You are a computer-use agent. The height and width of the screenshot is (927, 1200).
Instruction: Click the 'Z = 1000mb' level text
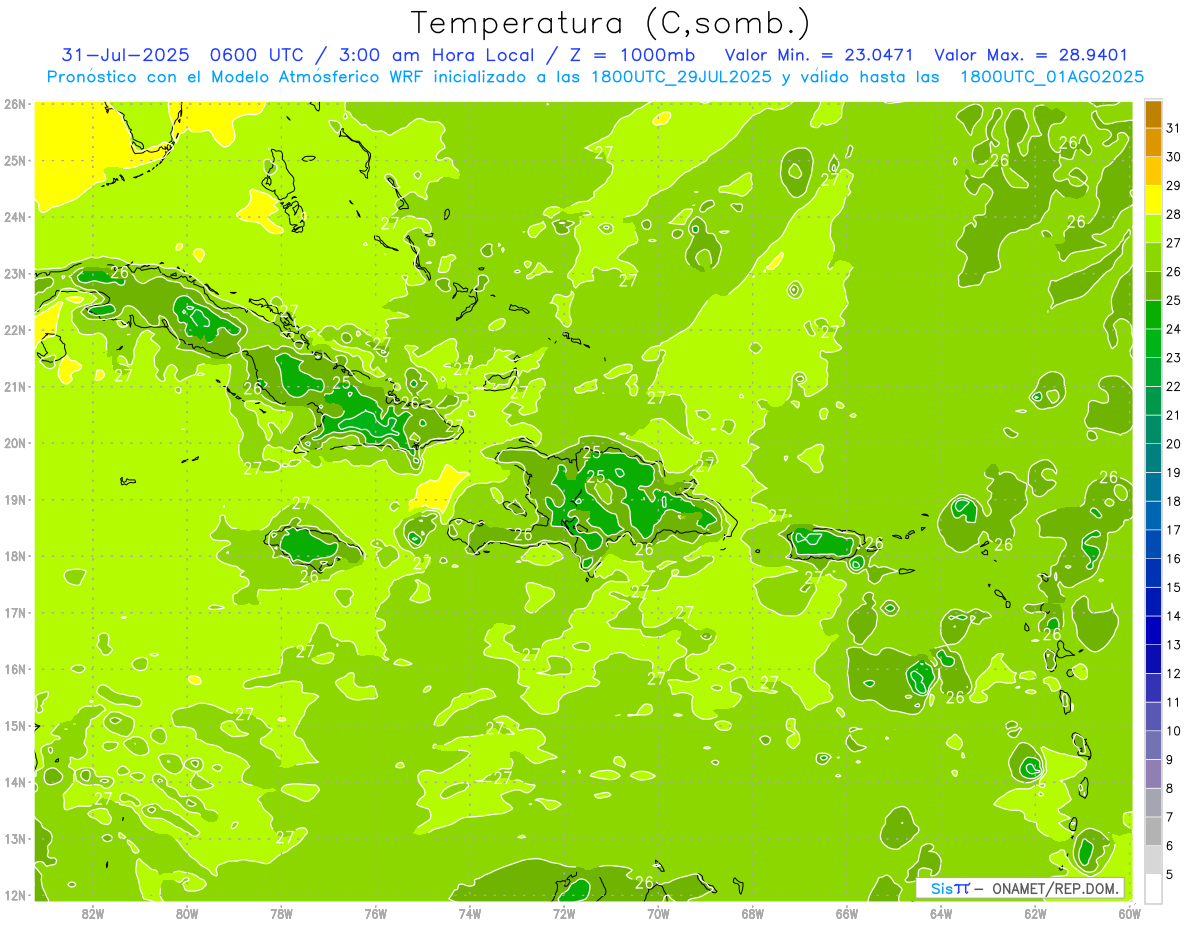(x=633, y=55)
